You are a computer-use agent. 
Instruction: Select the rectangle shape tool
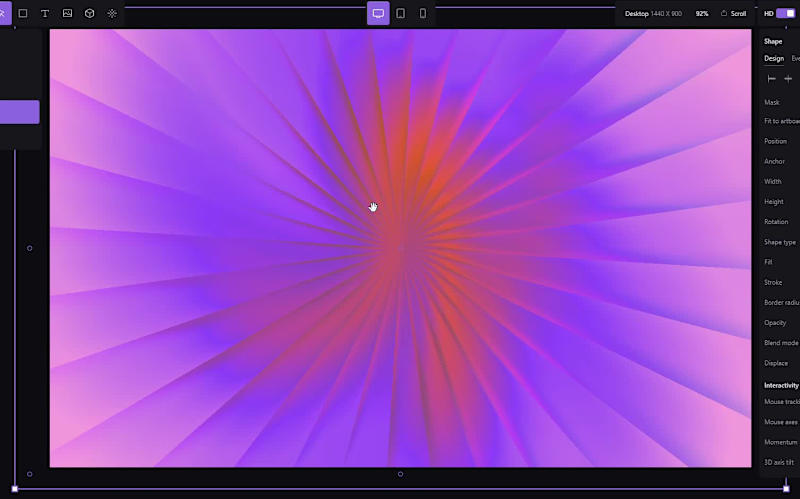click(23, 13)
